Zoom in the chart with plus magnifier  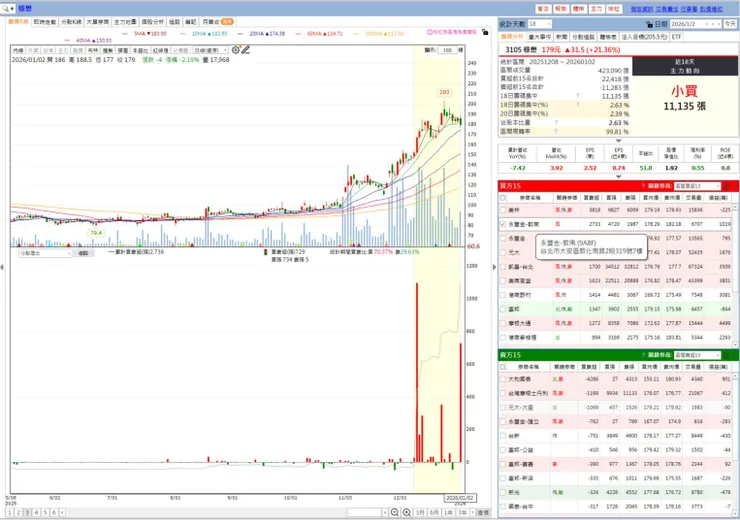(406, 512)
